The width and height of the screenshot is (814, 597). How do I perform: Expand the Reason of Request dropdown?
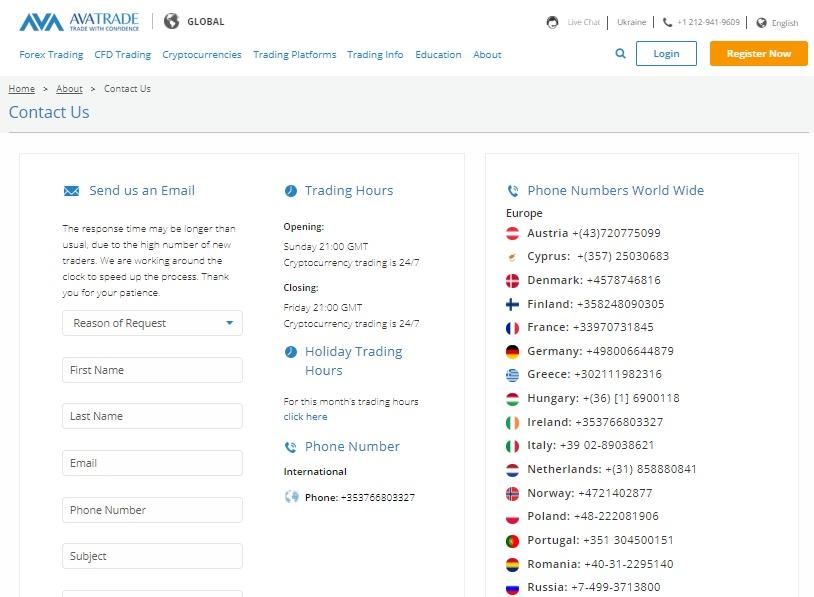(x=152, y=323)
